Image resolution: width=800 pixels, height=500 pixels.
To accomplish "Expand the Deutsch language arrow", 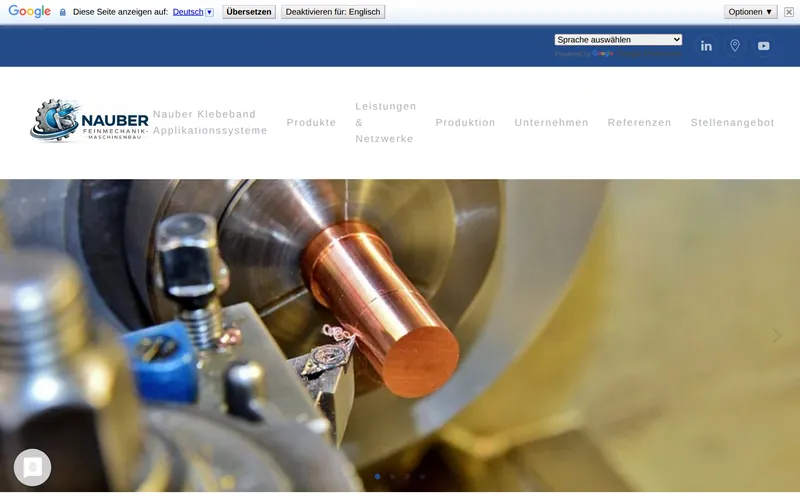I will pos(209,12).
